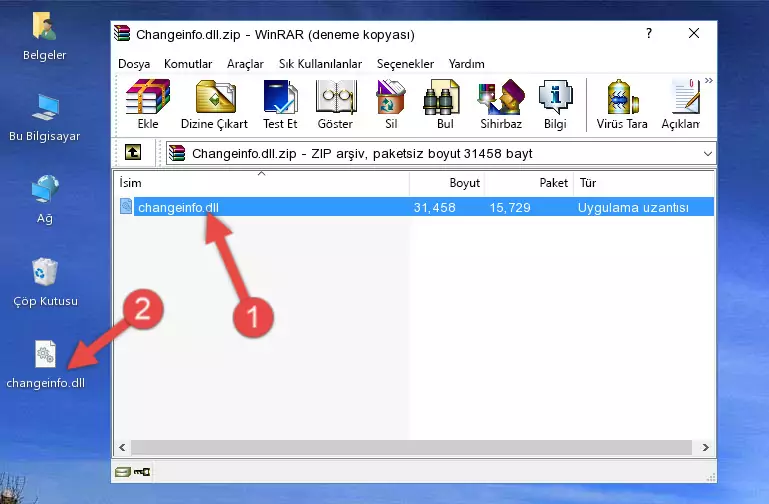The height and width of the screenshot is (504, 769).
Task: Open the Seçenekler menu
Action: (405, 64)
